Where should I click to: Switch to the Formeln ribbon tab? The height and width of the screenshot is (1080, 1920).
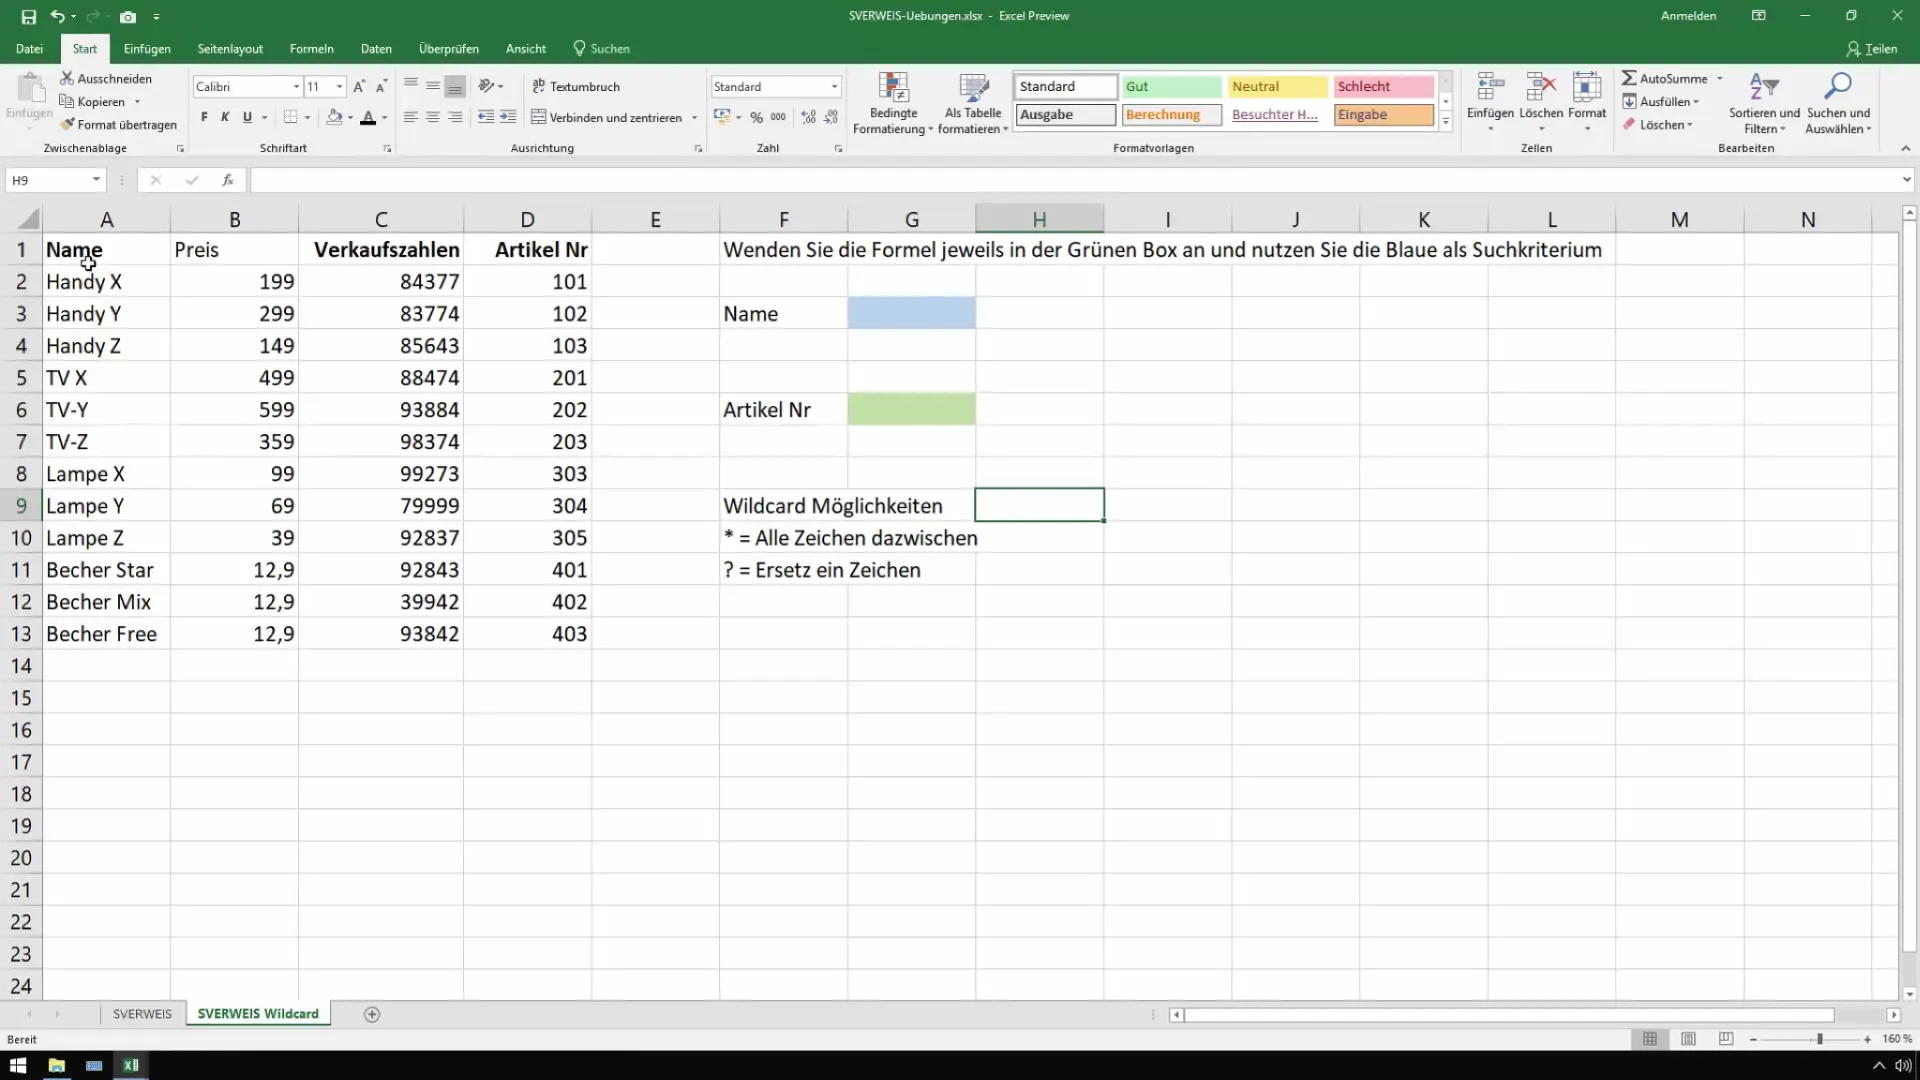pyautogui.click(x=311, y=48)
